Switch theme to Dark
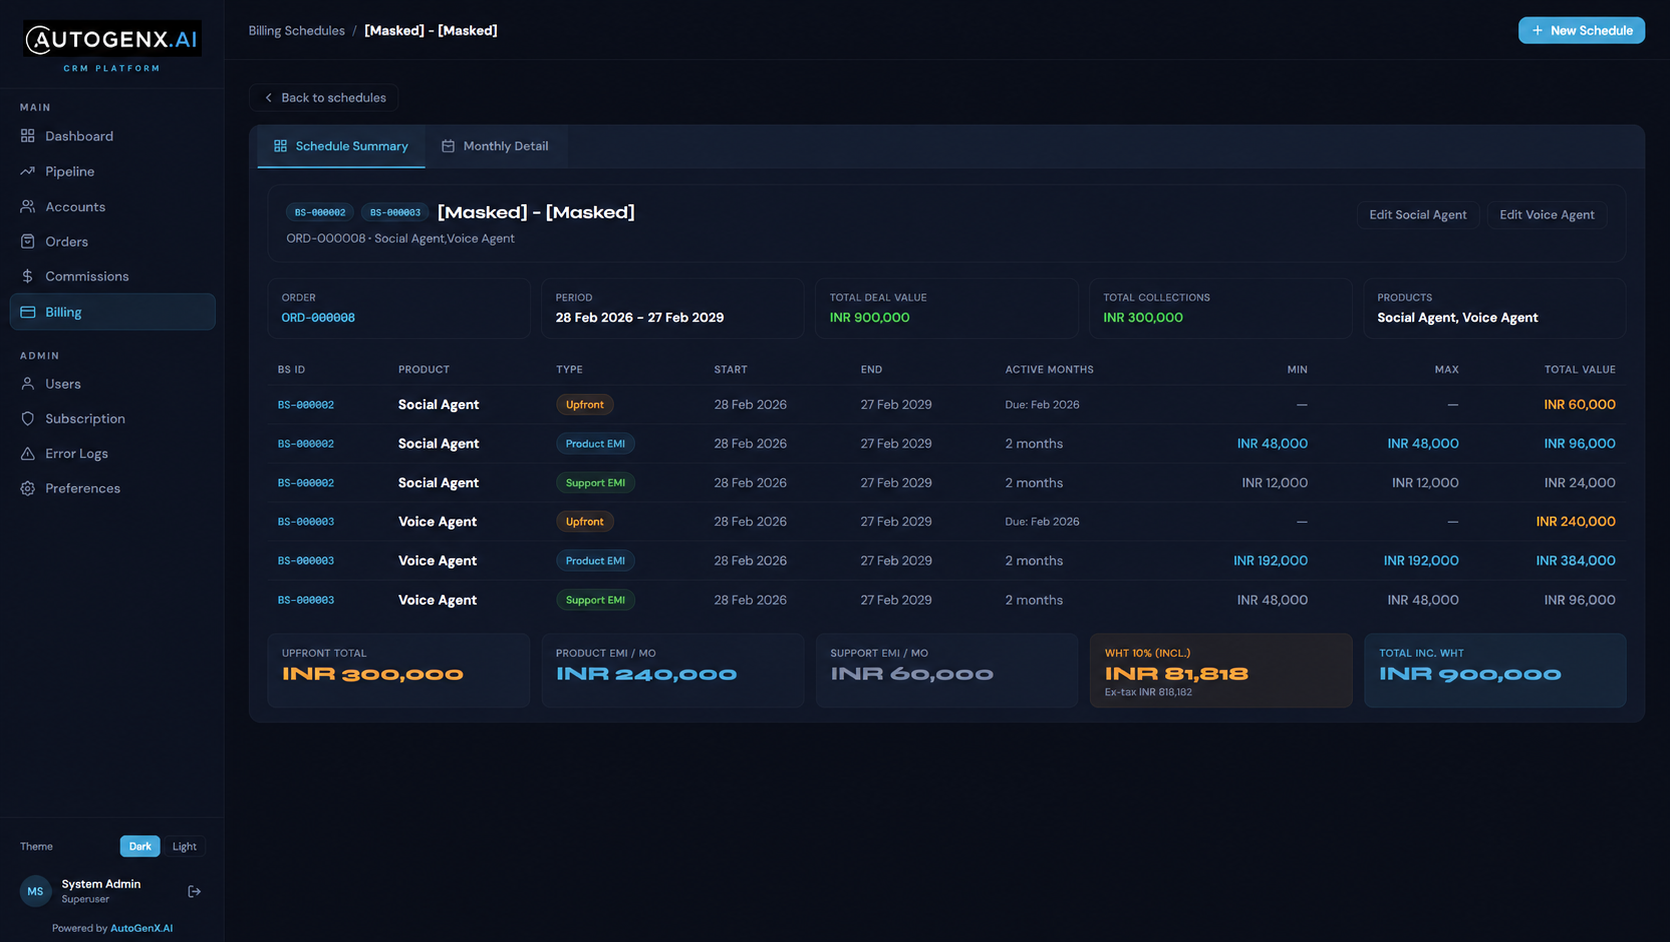This screenshot has height=942, width=1670. click(140, 846)
